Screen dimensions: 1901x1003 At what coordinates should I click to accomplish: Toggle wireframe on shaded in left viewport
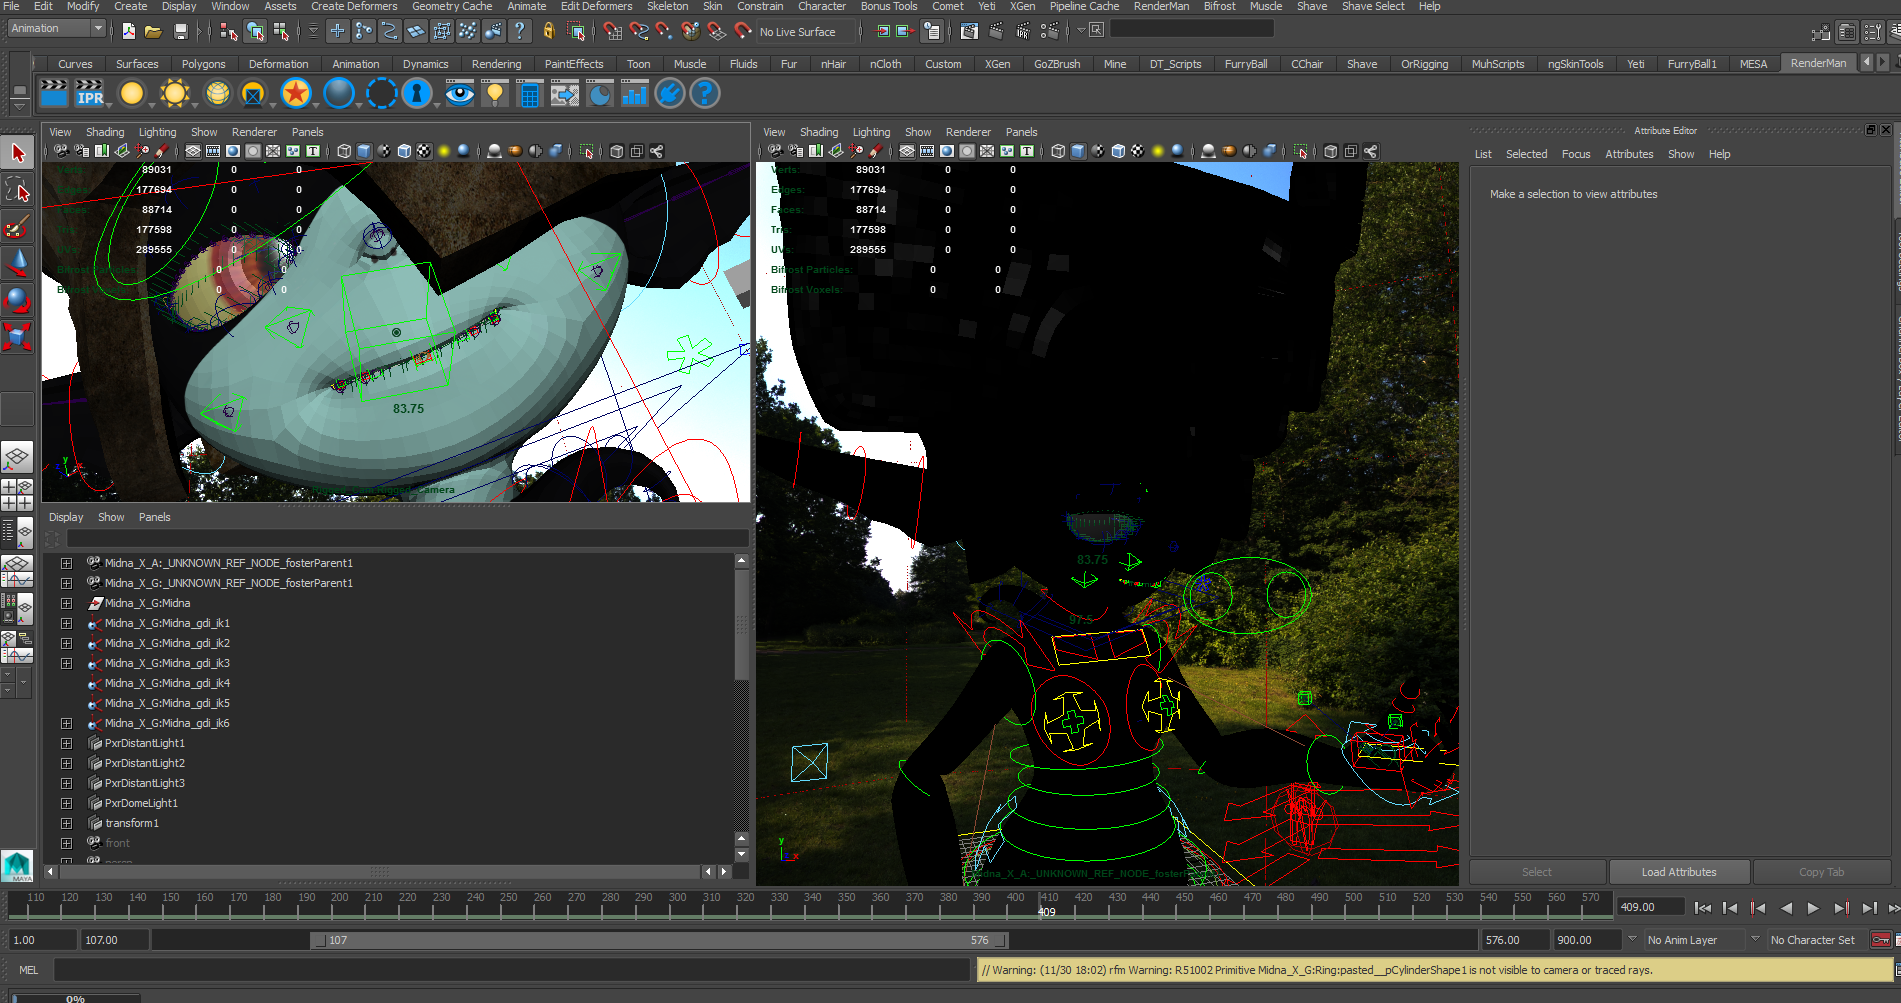pos(404,151)
